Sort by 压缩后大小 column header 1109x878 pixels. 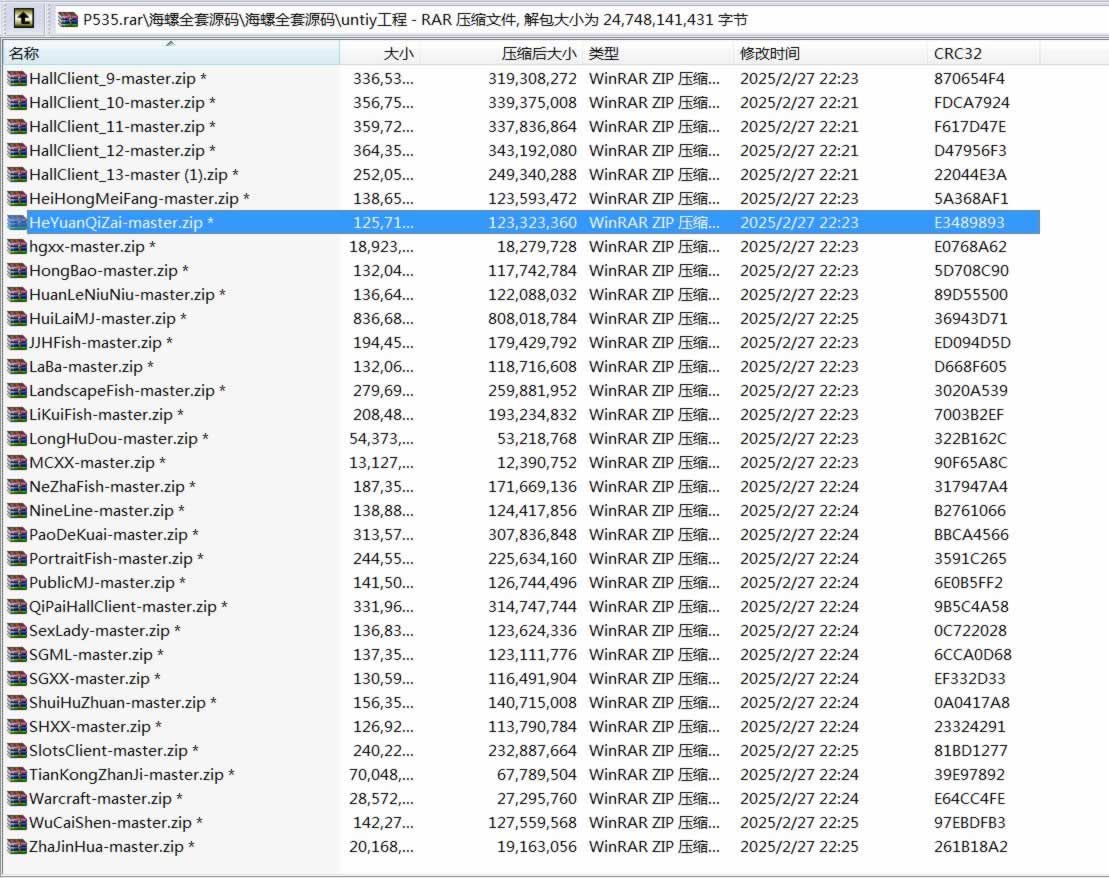coord(502,53)
